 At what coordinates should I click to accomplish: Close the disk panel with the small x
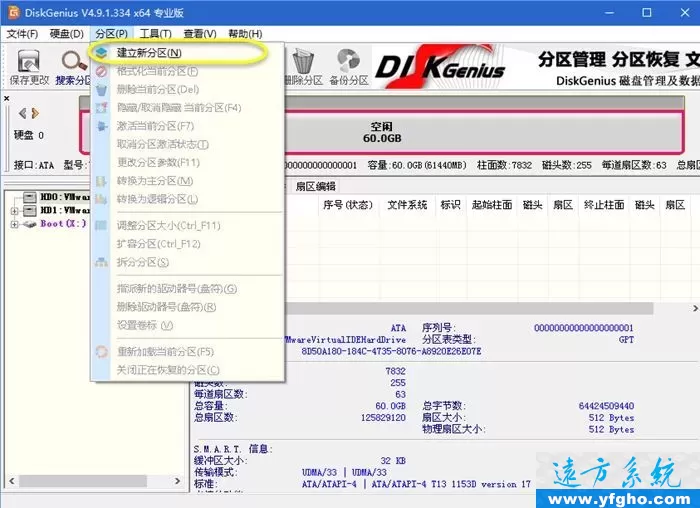pyautogui.click(x=7, y=98)
